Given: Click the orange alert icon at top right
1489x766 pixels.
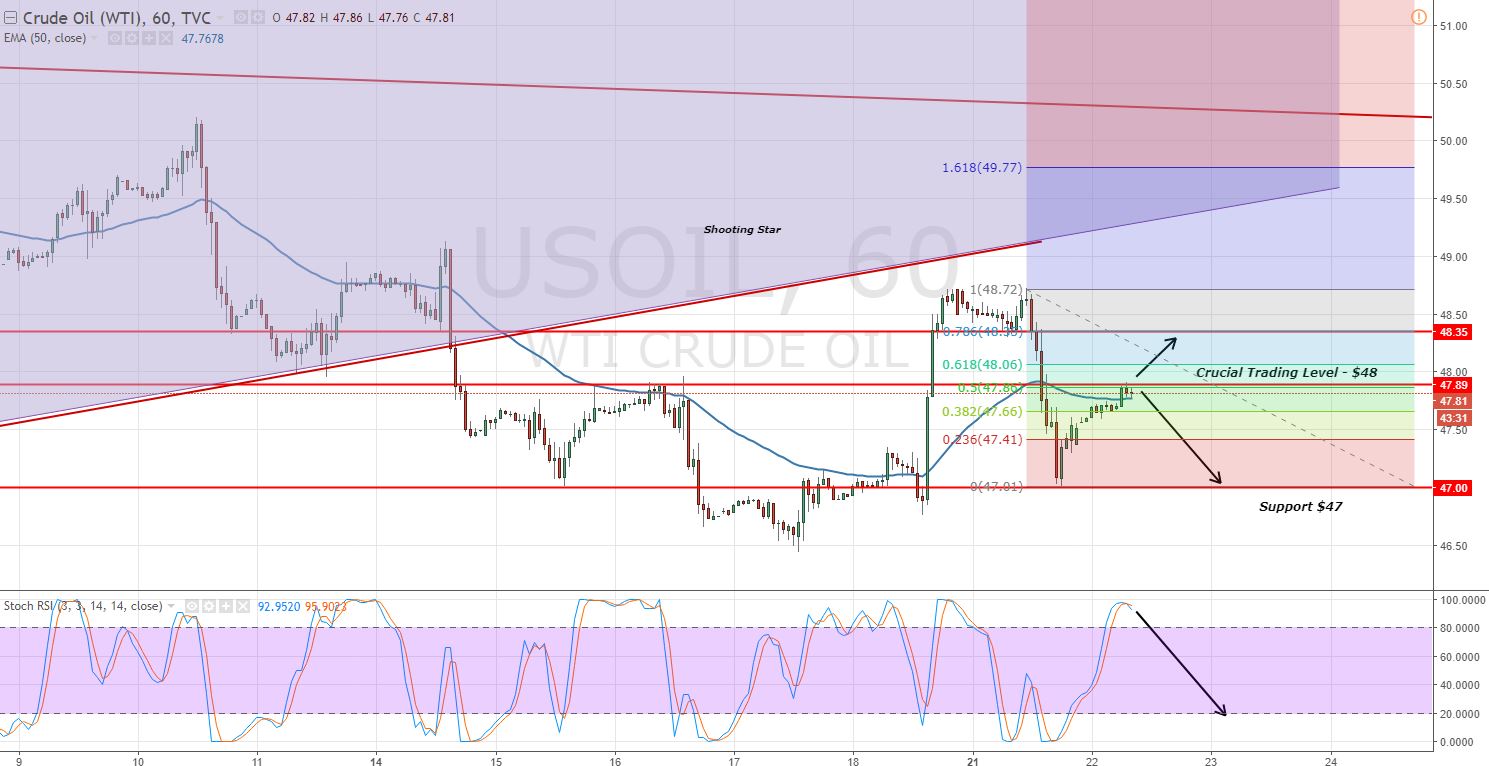Looking at the screenshot, I should [x=1418, y=17].
